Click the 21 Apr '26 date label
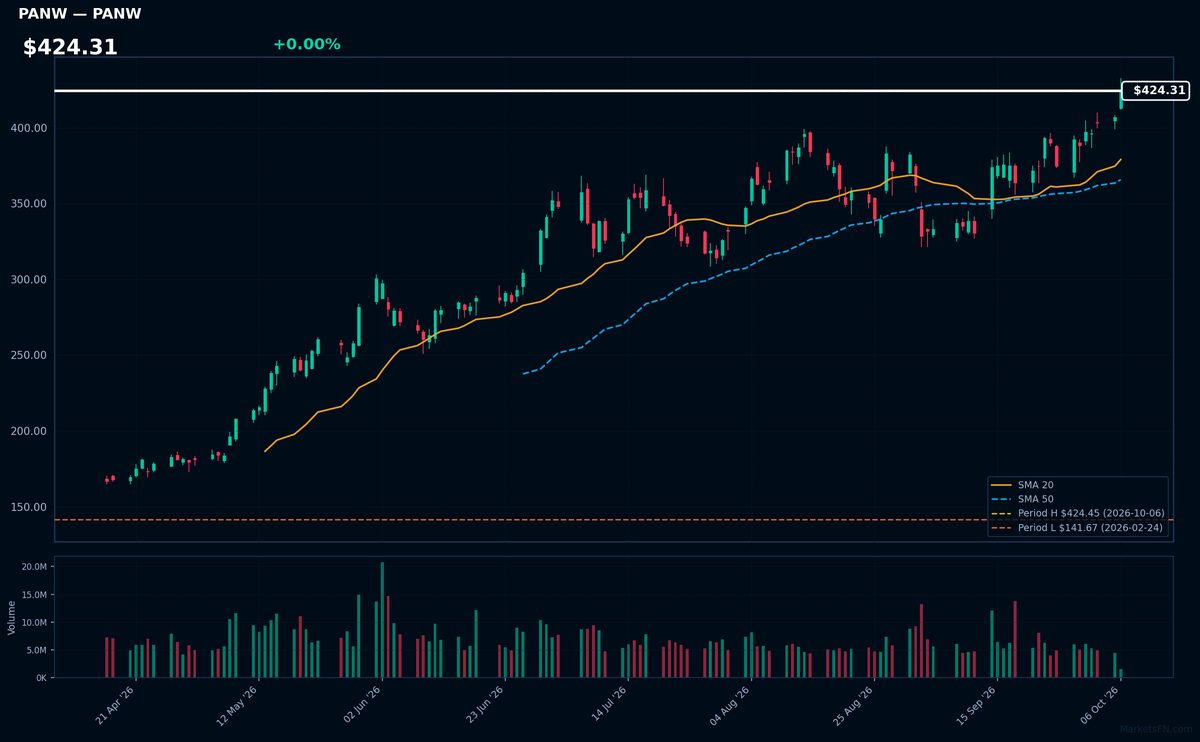This screenshot has width=1200, height=742. pyautogui.click(x=116, y=705)
